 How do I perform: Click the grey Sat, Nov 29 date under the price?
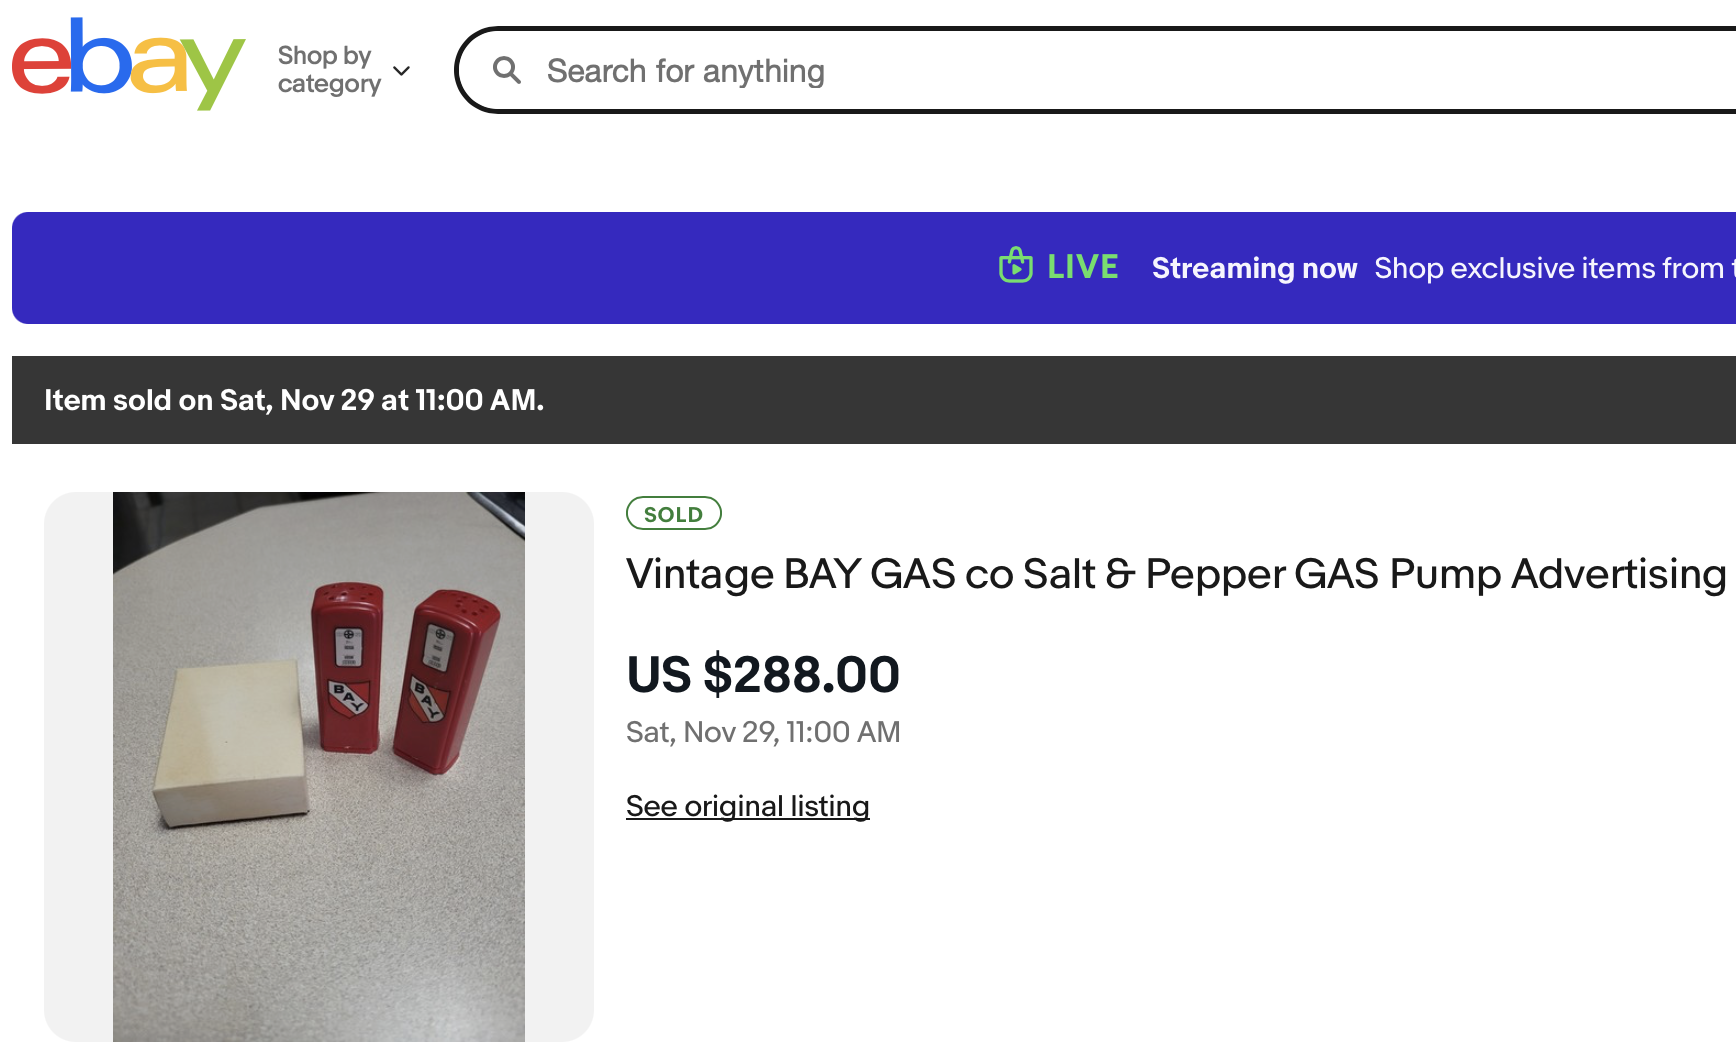coord(763,732)
